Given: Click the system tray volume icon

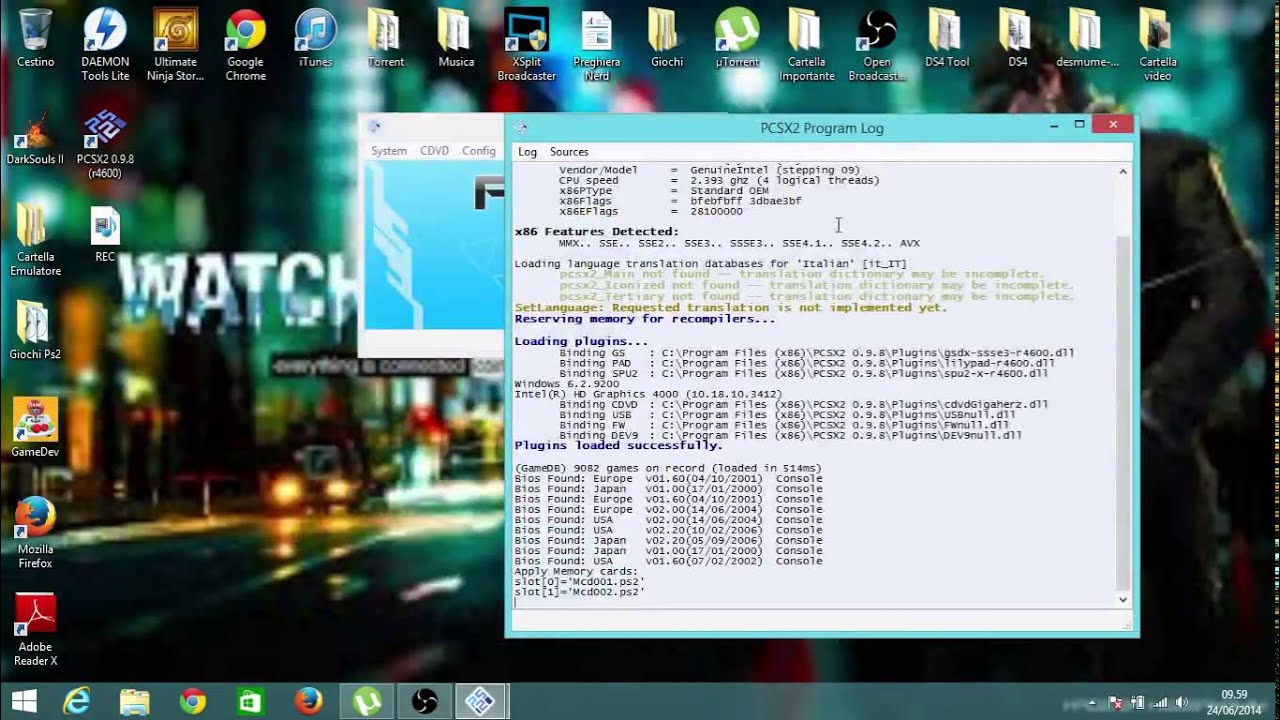Looking at the screenshot, I should pyautogui.click(x=1181, y=702).
